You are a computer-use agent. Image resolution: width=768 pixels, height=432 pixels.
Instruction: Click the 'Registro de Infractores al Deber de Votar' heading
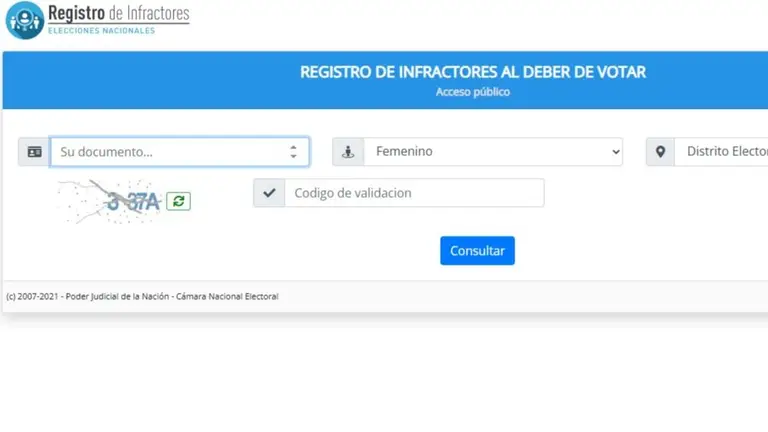473,72
